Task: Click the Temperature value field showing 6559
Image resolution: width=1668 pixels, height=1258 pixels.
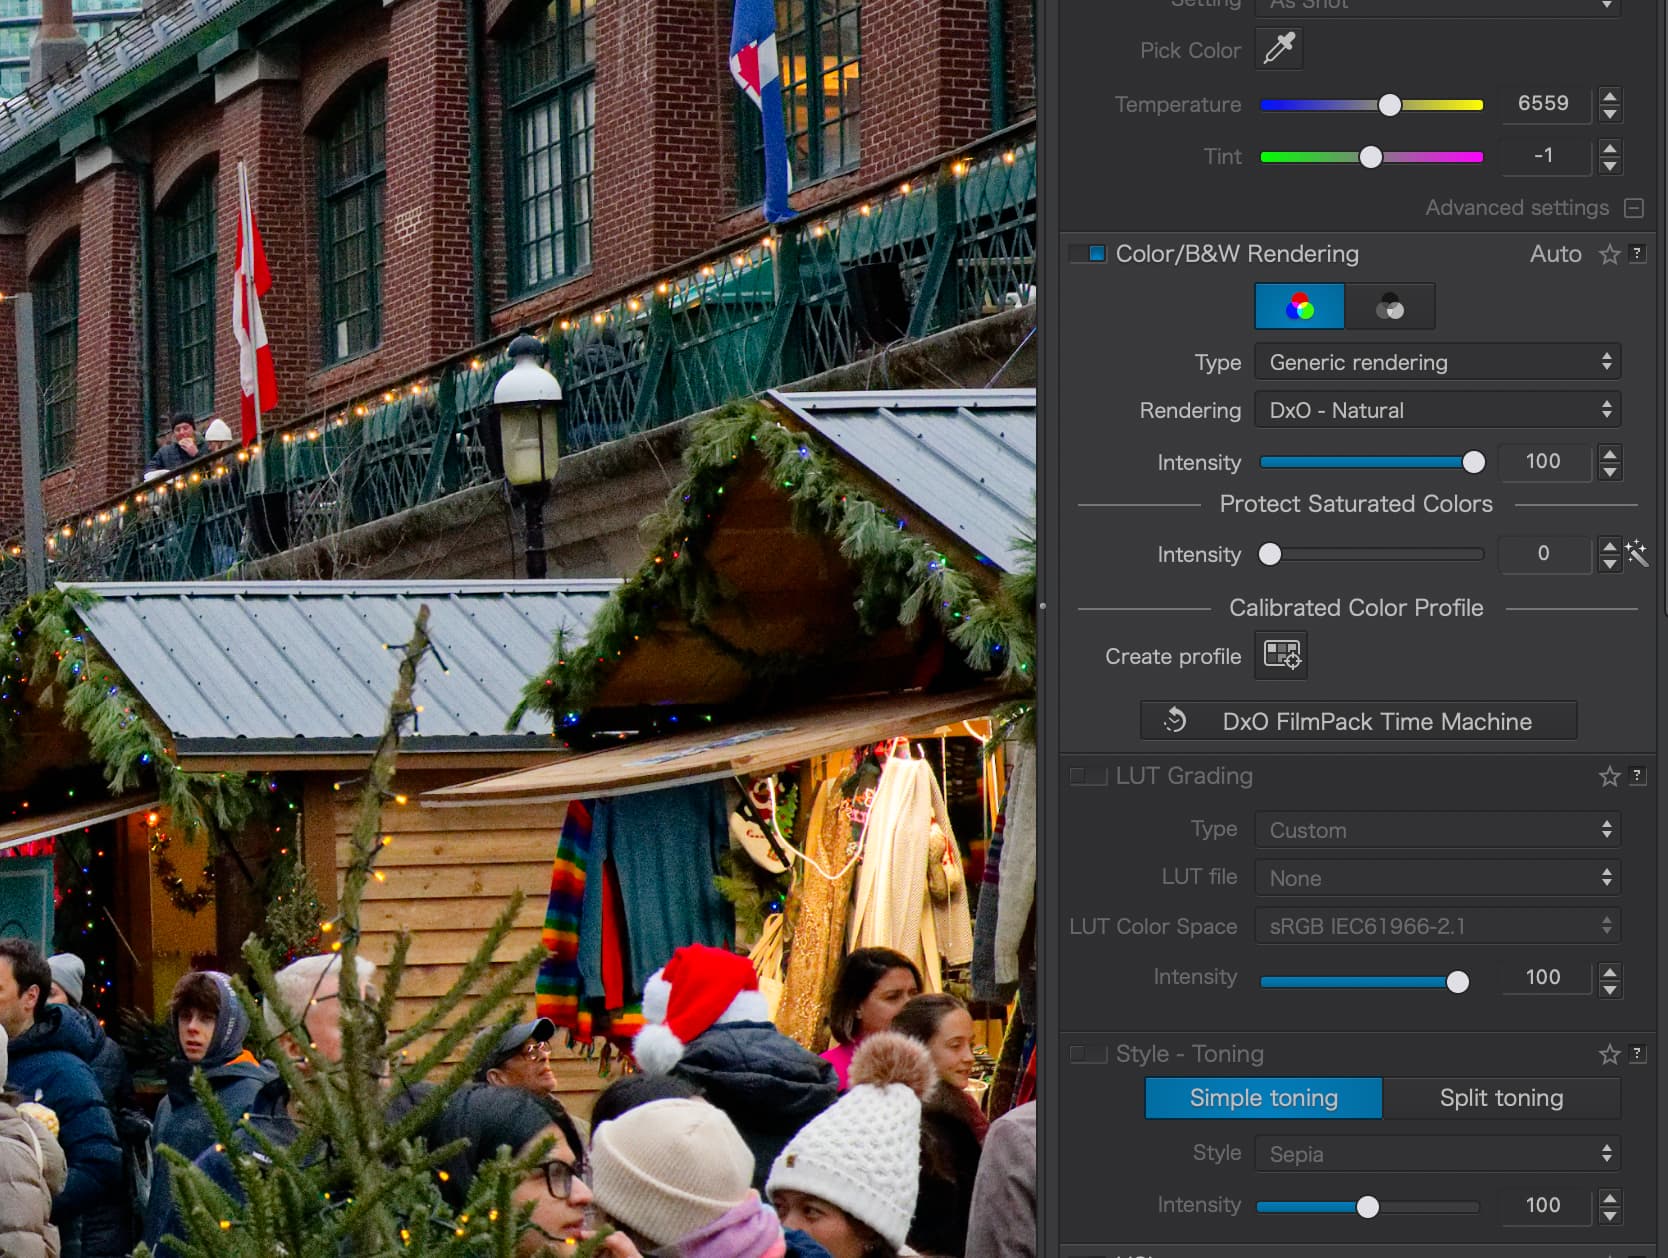Action: [1546, 103]
